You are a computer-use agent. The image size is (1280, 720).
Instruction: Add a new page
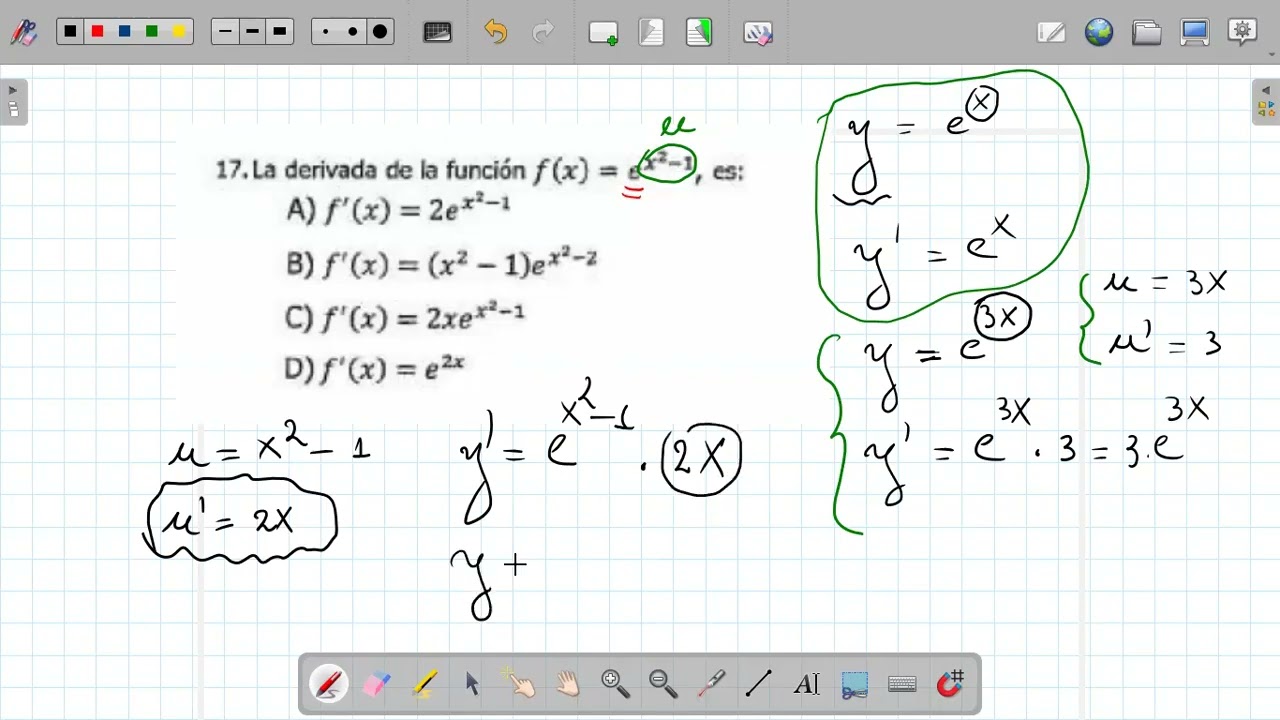[603, 33]
